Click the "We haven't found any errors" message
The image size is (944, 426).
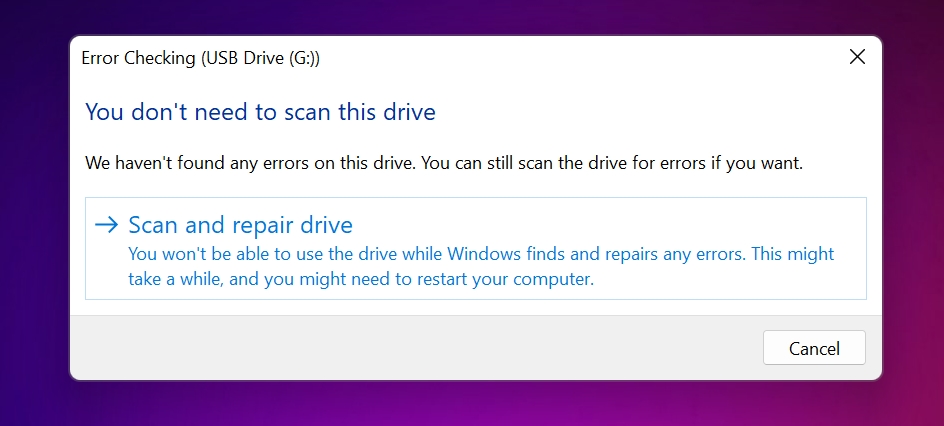(x=250, y=162)
